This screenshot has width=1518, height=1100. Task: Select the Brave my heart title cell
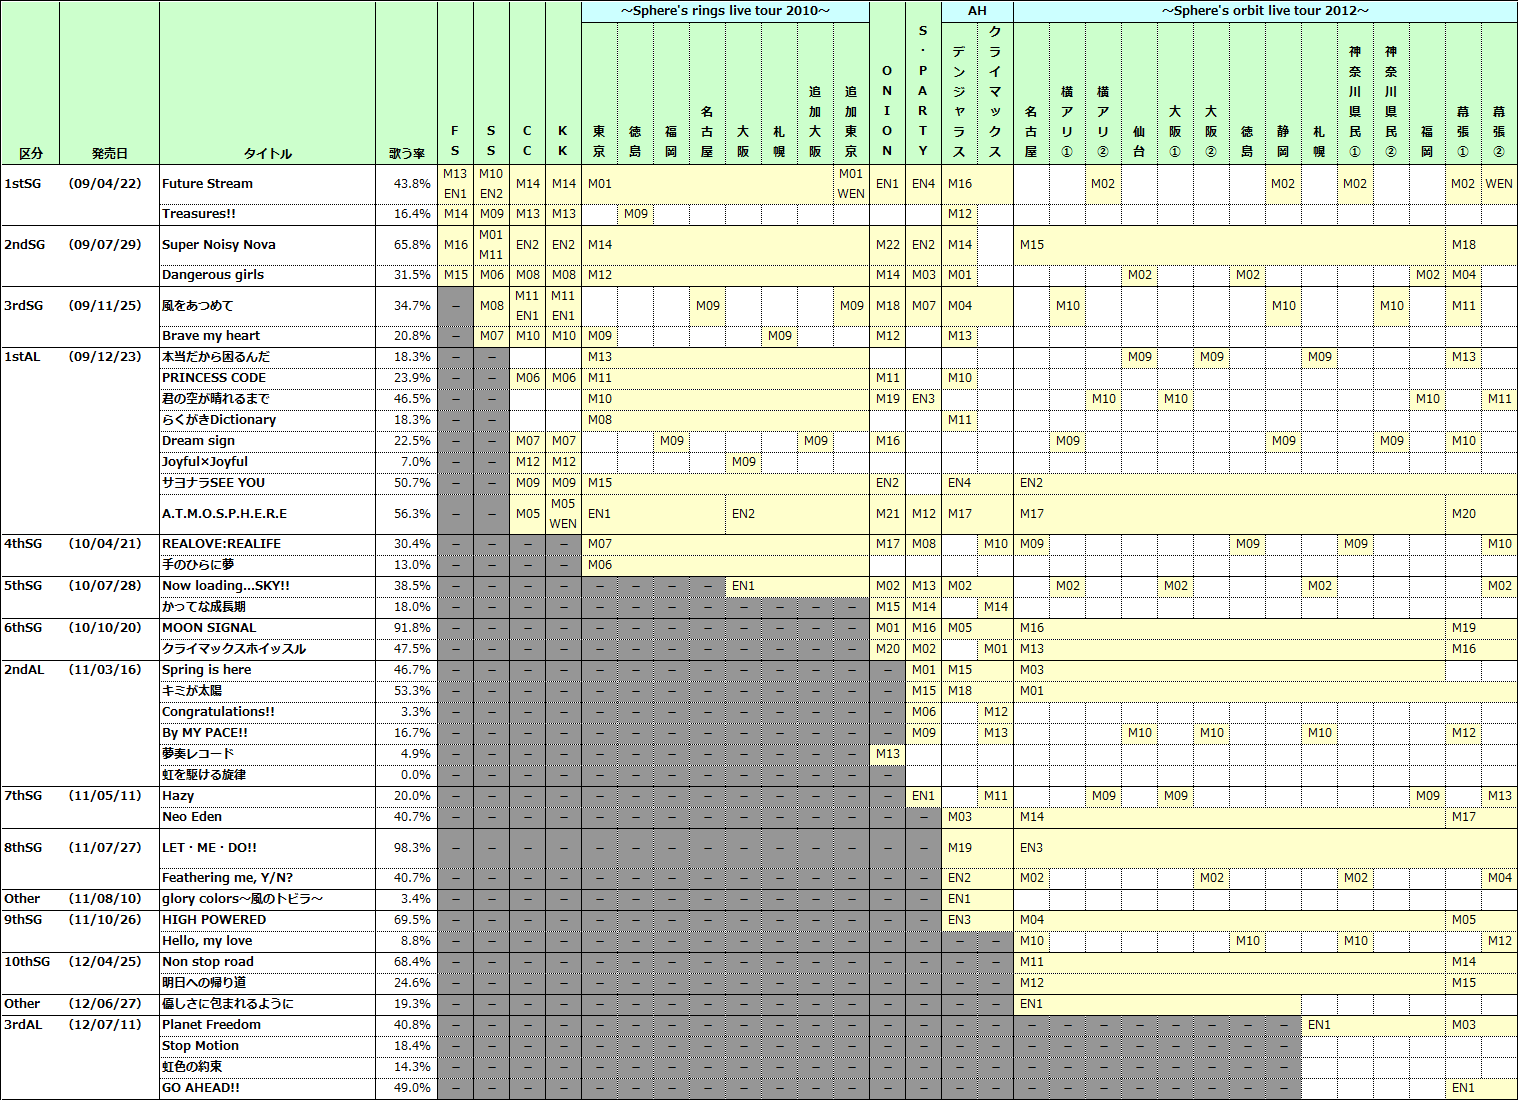coord(268,336)
